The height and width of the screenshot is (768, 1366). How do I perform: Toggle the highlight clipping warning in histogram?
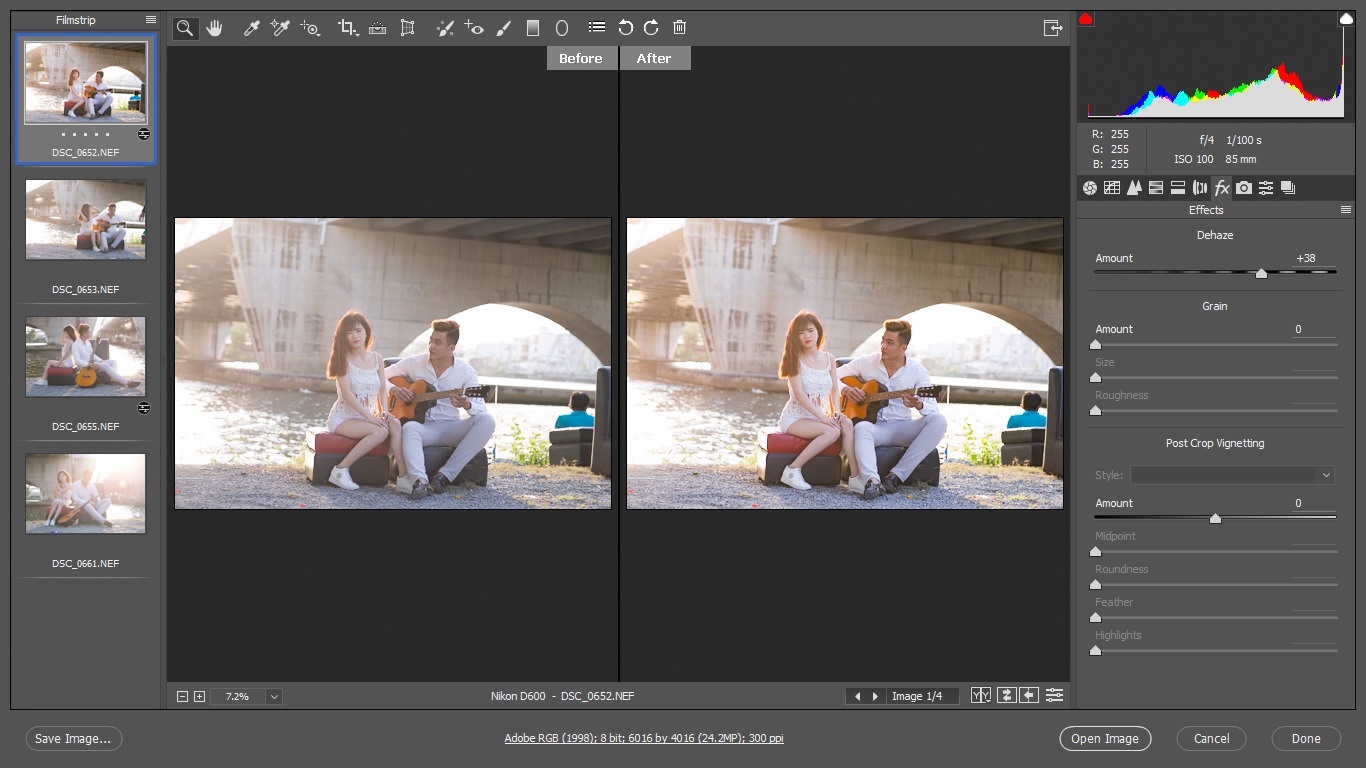pyautogui.click(x=1346, y=19)
